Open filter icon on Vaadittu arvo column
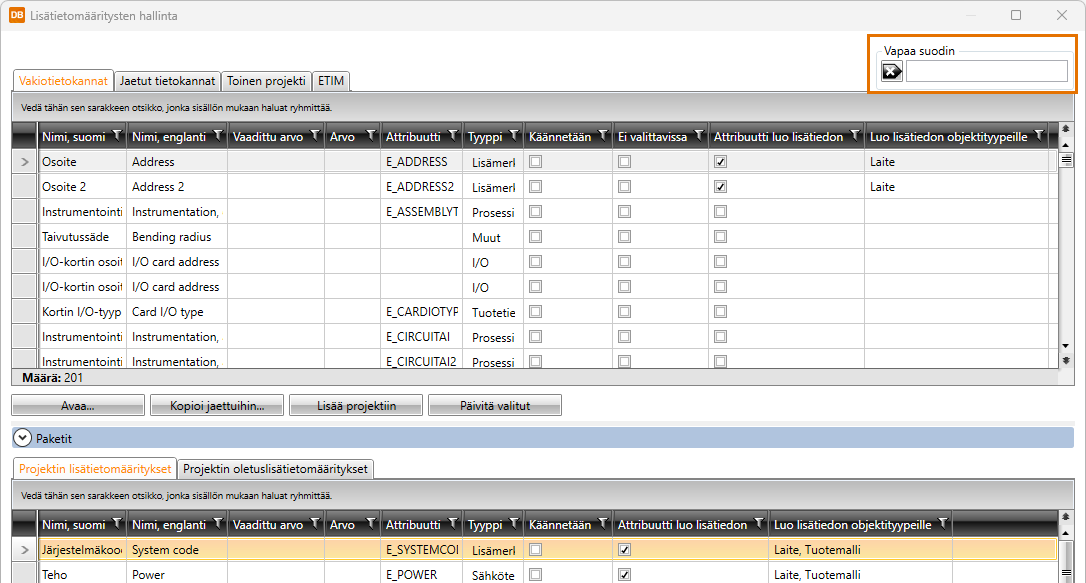 click(x=313, y=136)
